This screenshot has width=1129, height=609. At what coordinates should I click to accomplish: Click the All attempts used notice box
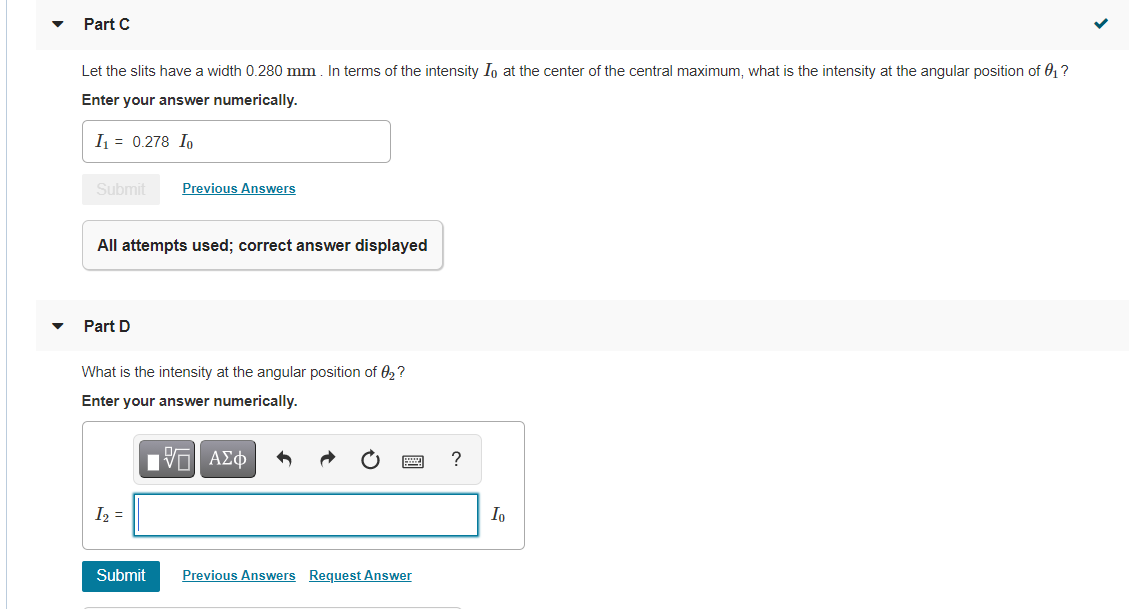coord(262,245)
